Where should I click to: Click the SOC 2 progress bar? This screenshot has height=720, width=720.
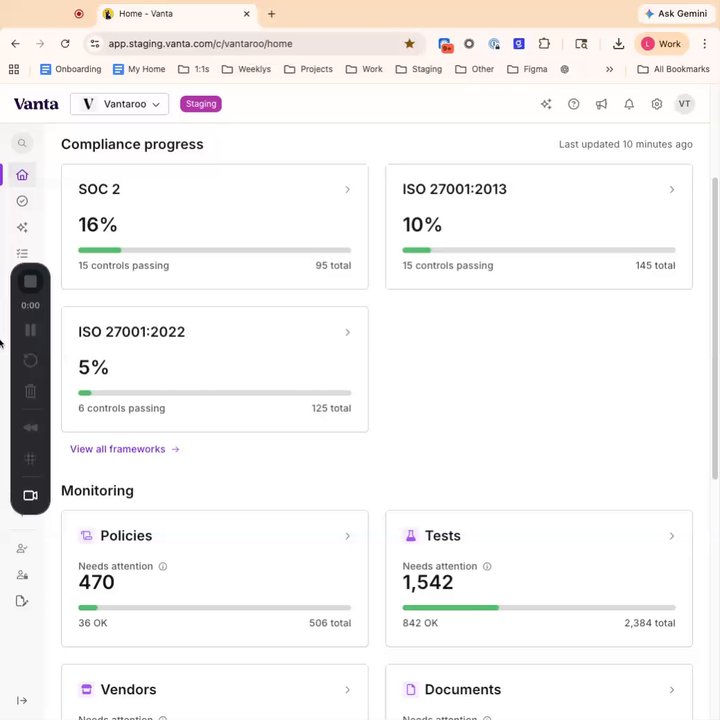click(x=214, y=250)
